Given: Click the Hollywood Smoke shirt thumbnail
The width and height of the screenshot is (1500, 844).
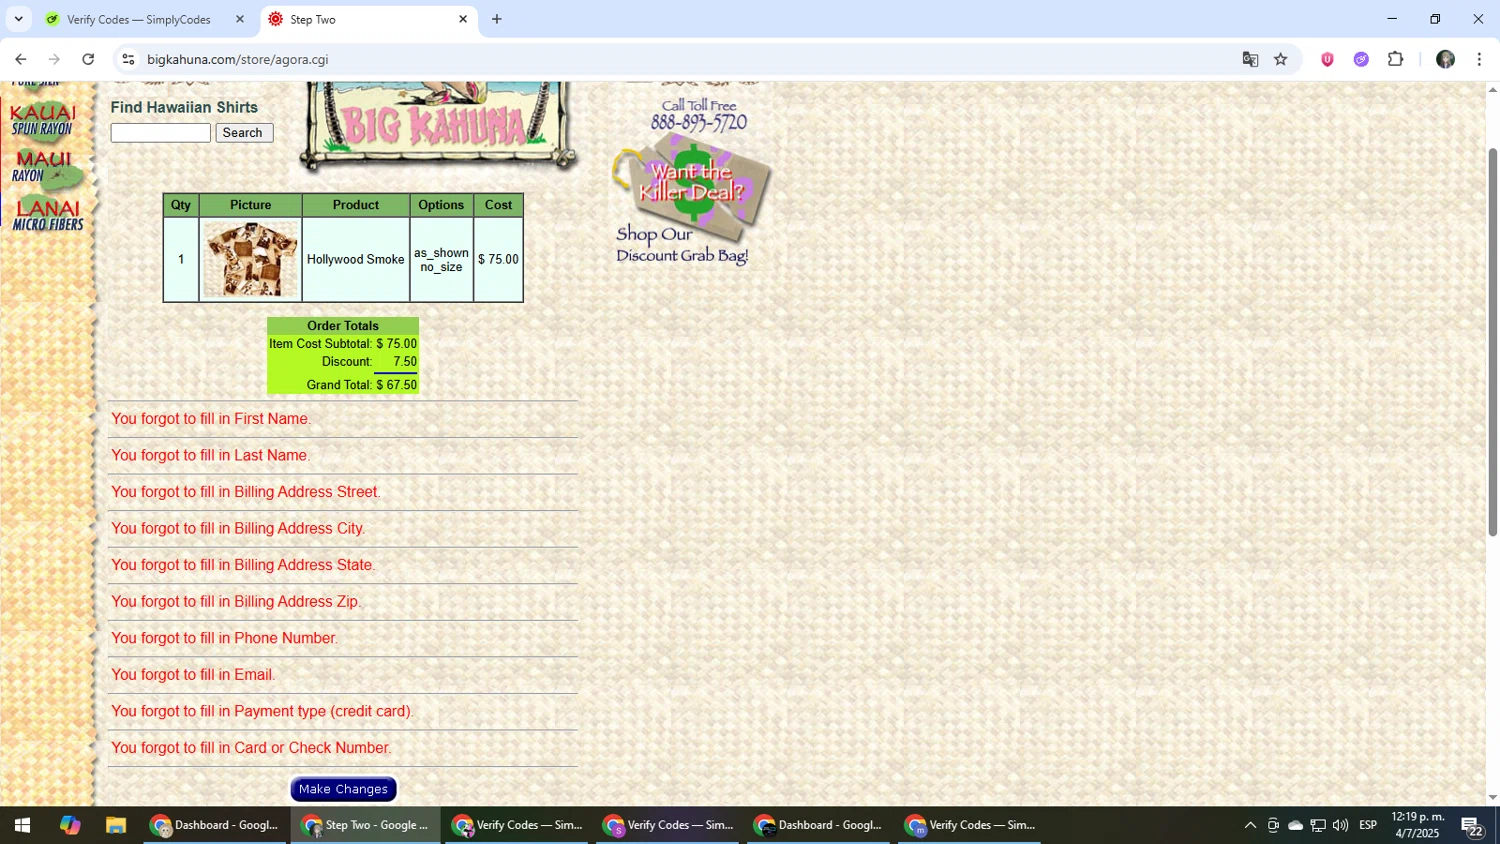Looking at the screenshot, I should pos(250,259).
